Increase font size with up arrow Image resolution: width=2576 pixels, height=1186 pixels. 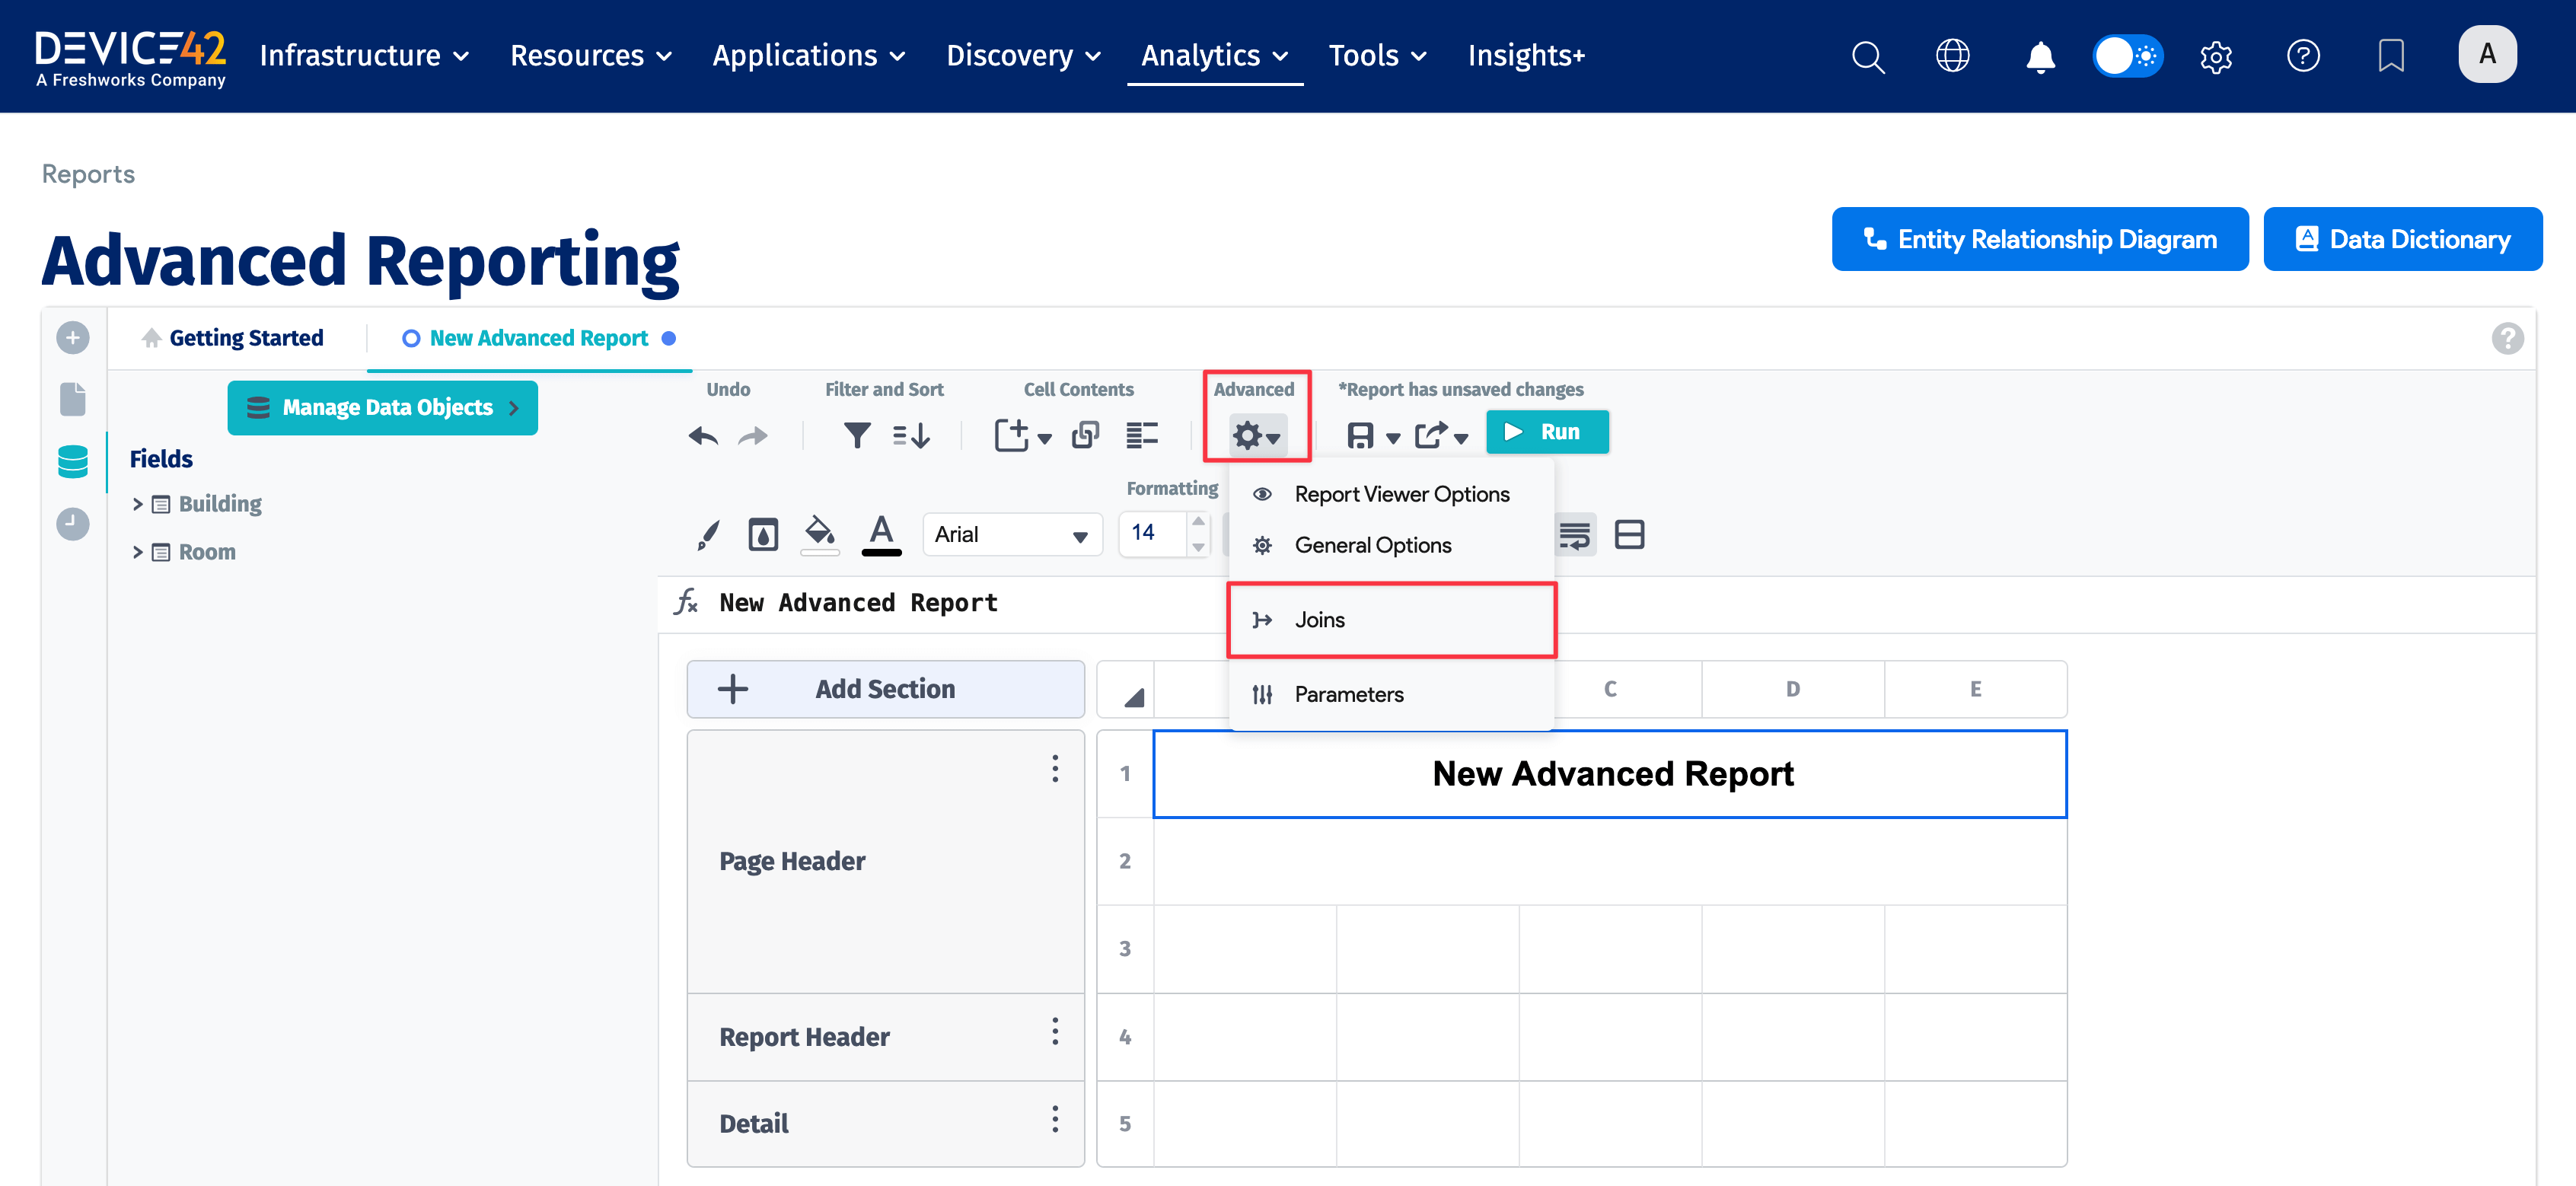click(1198, 522)
